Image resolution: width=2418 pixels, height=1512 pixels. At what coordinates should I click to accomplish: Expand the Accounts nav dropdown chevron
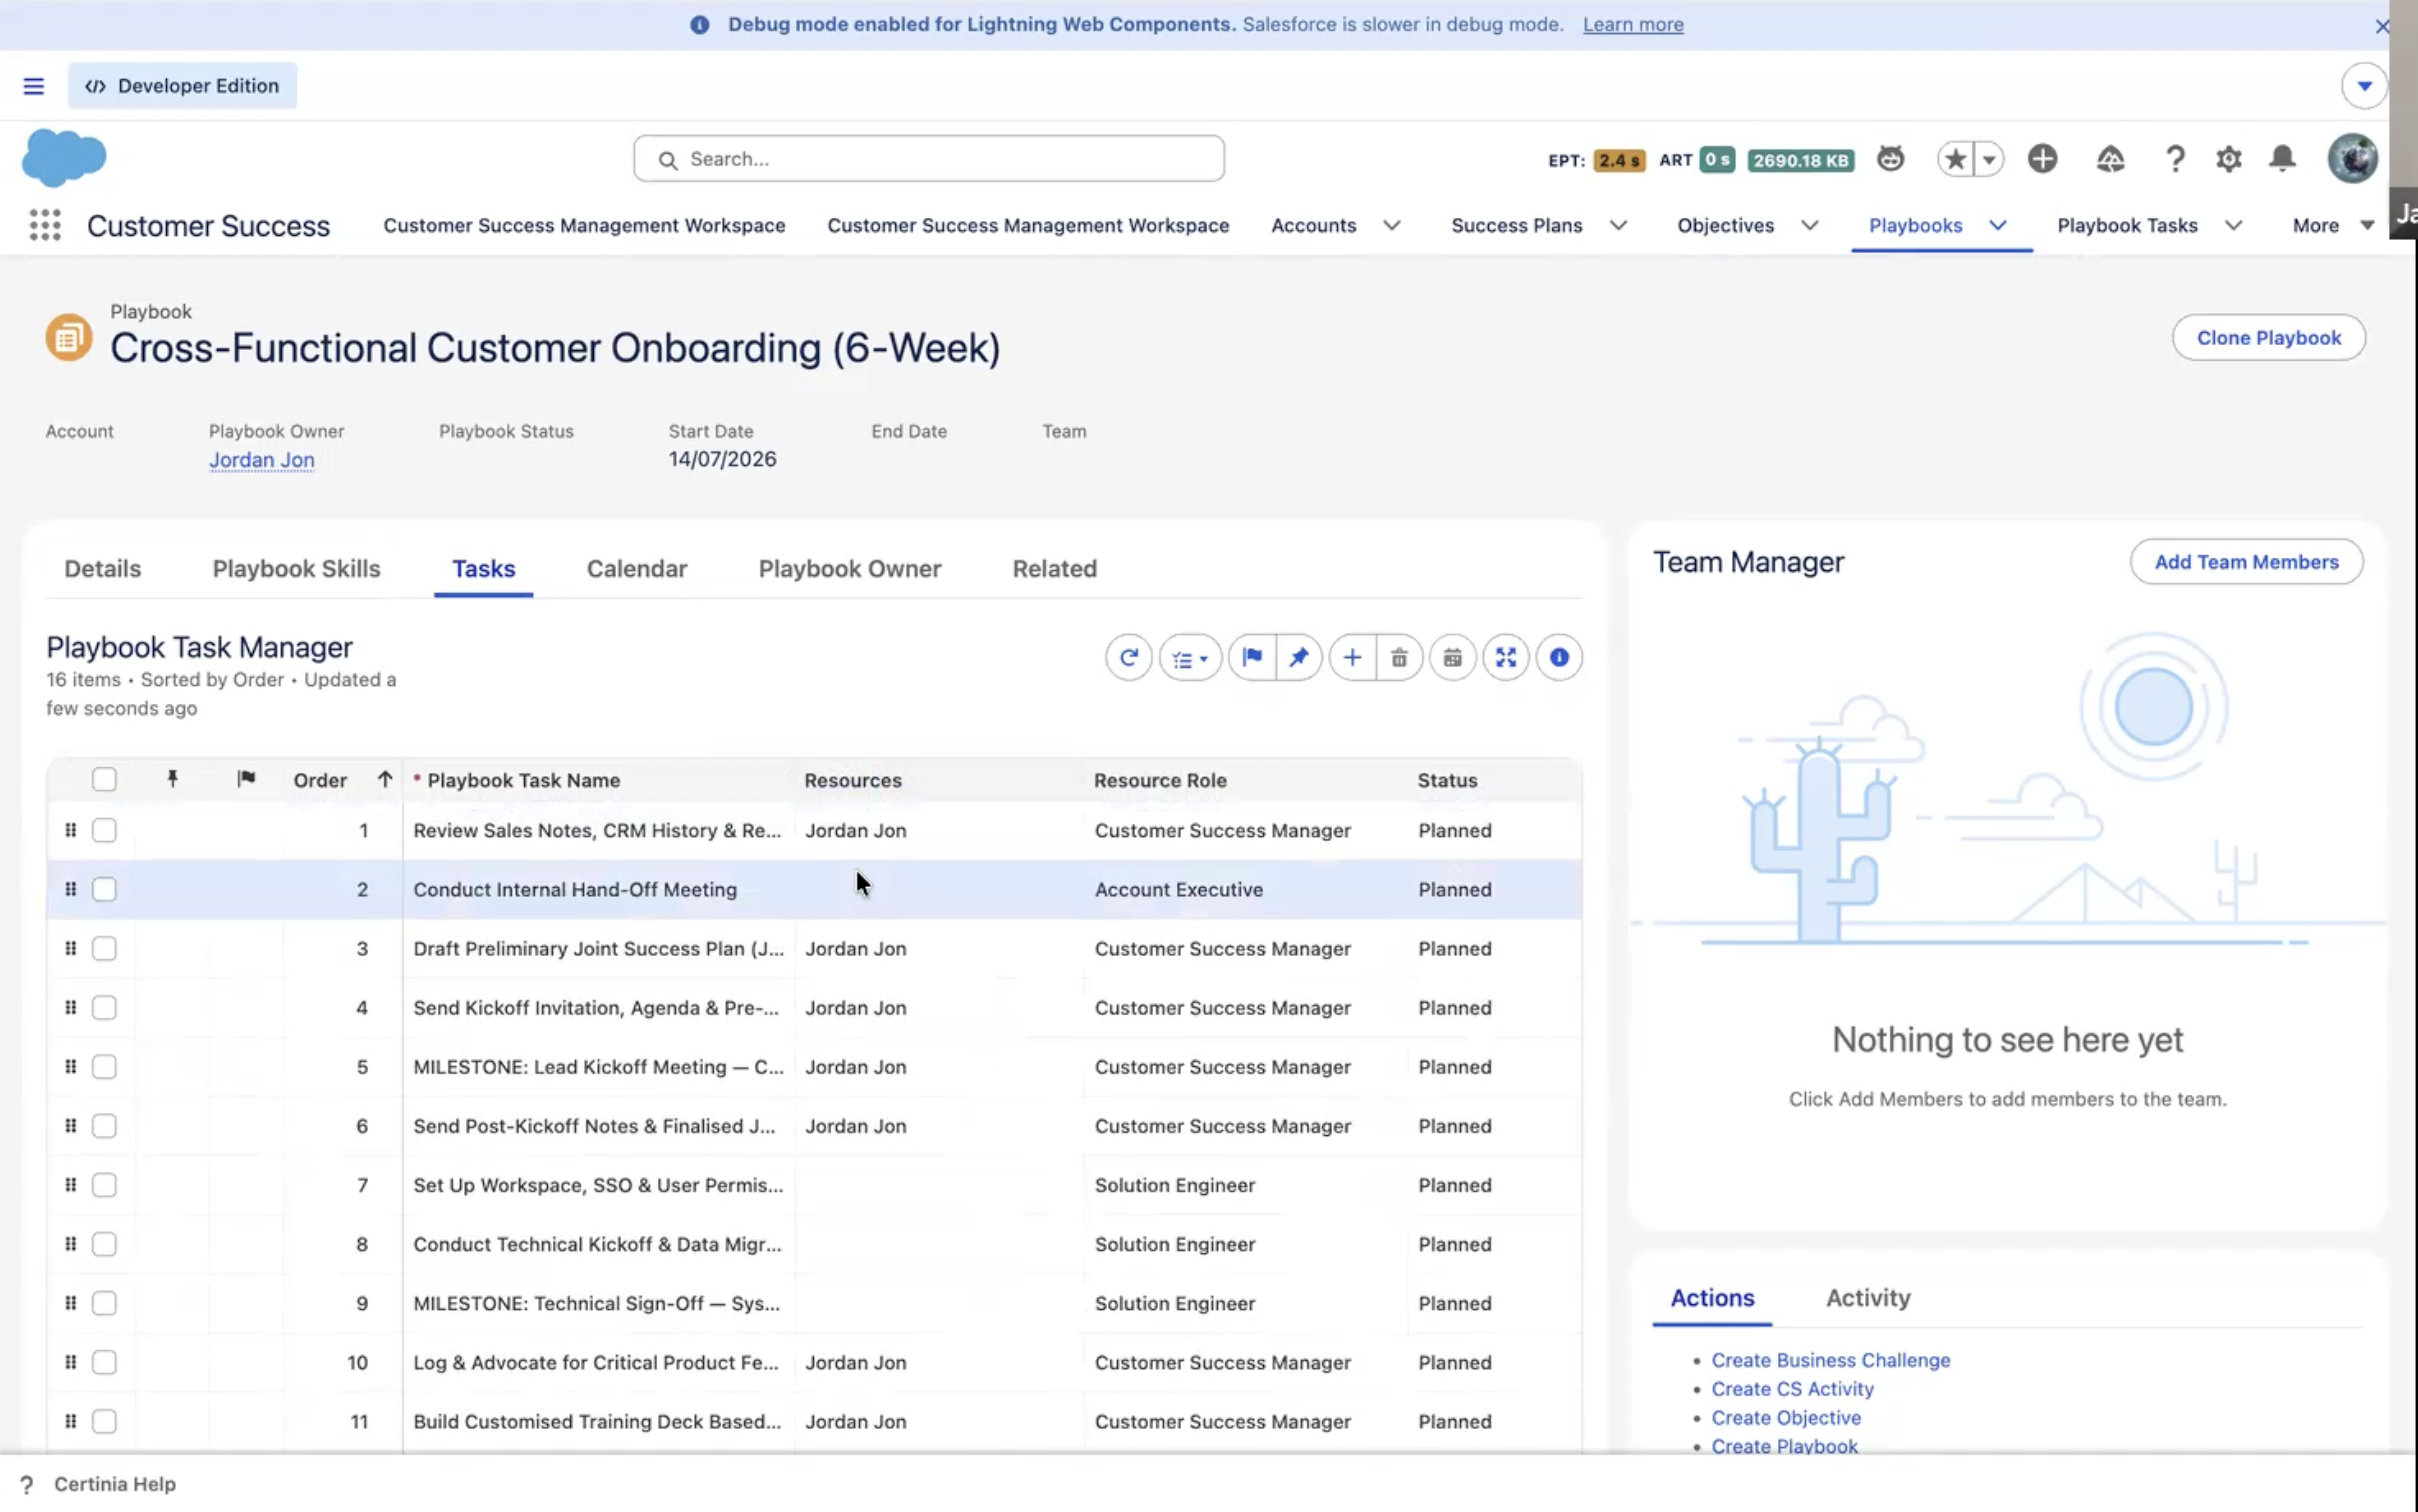[x=1392, y=225]
